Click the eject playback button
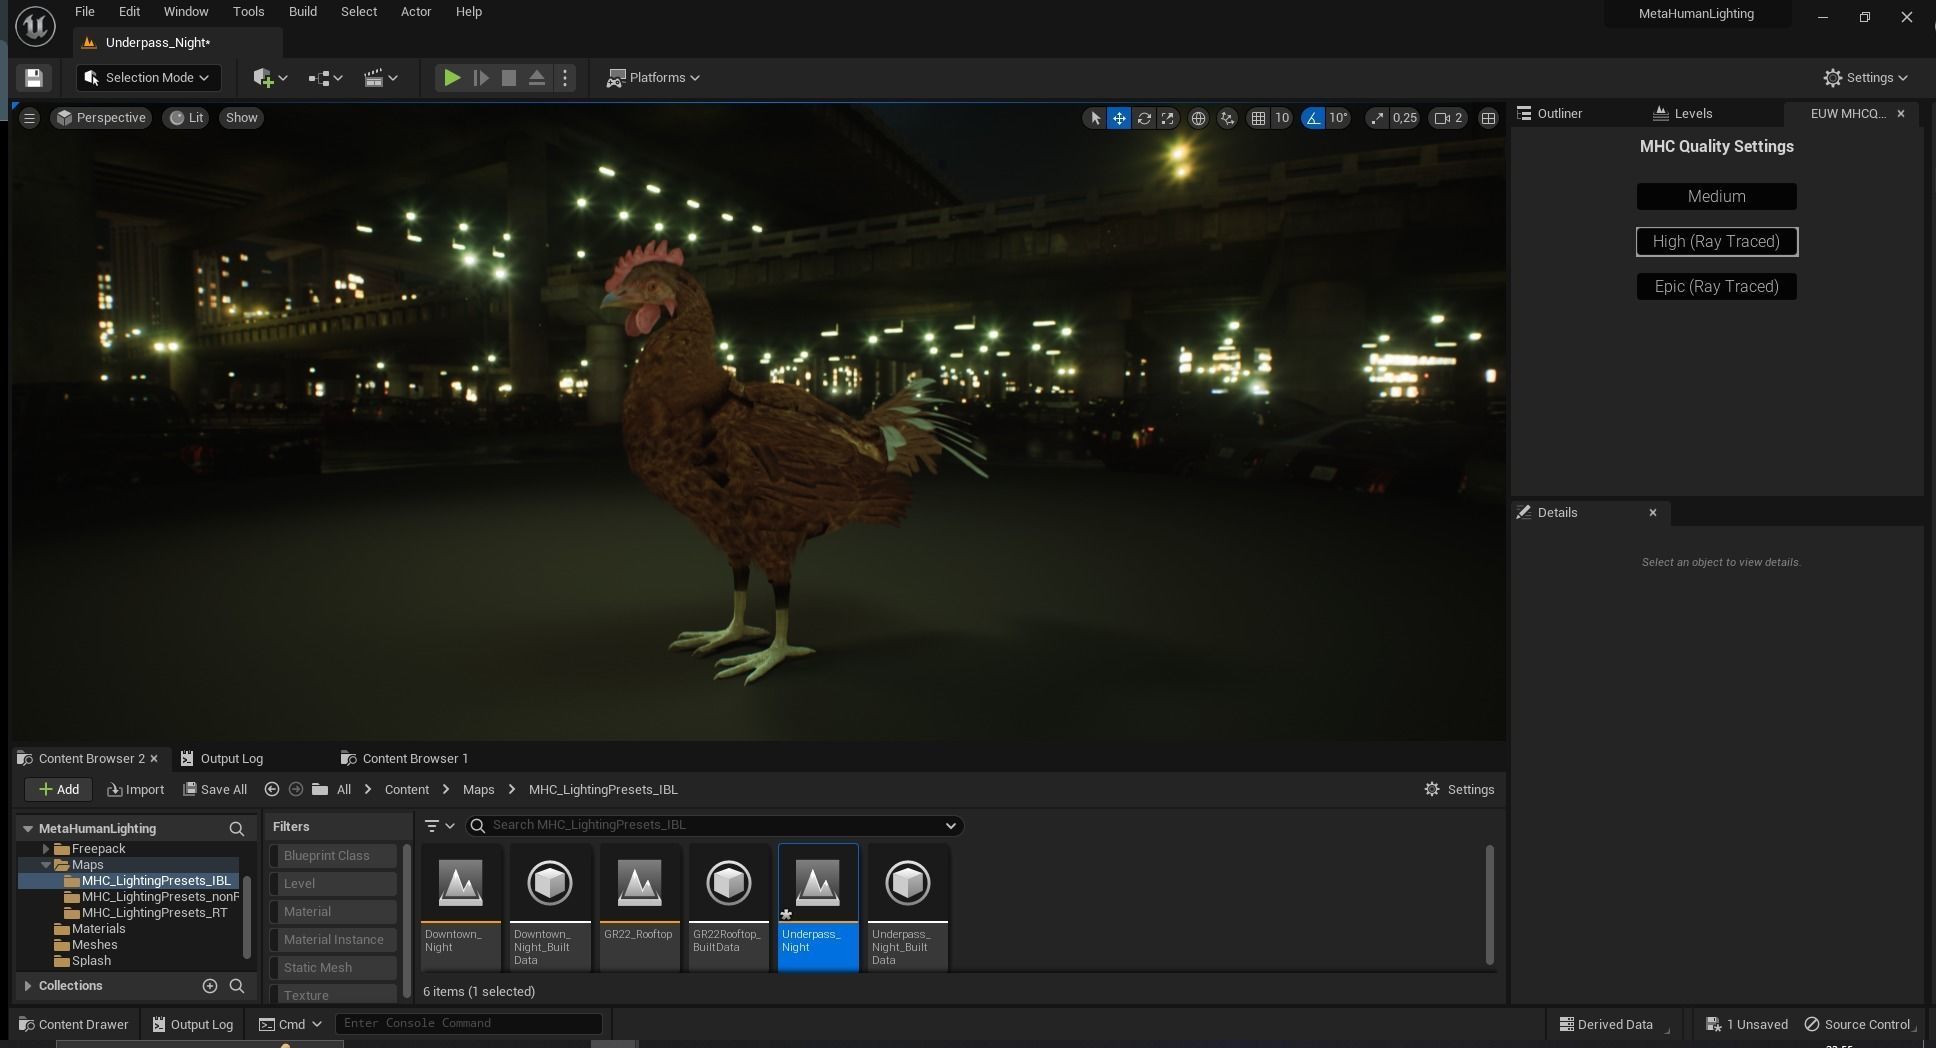This screenshot has width=1936, height=1048. (537, 78)
